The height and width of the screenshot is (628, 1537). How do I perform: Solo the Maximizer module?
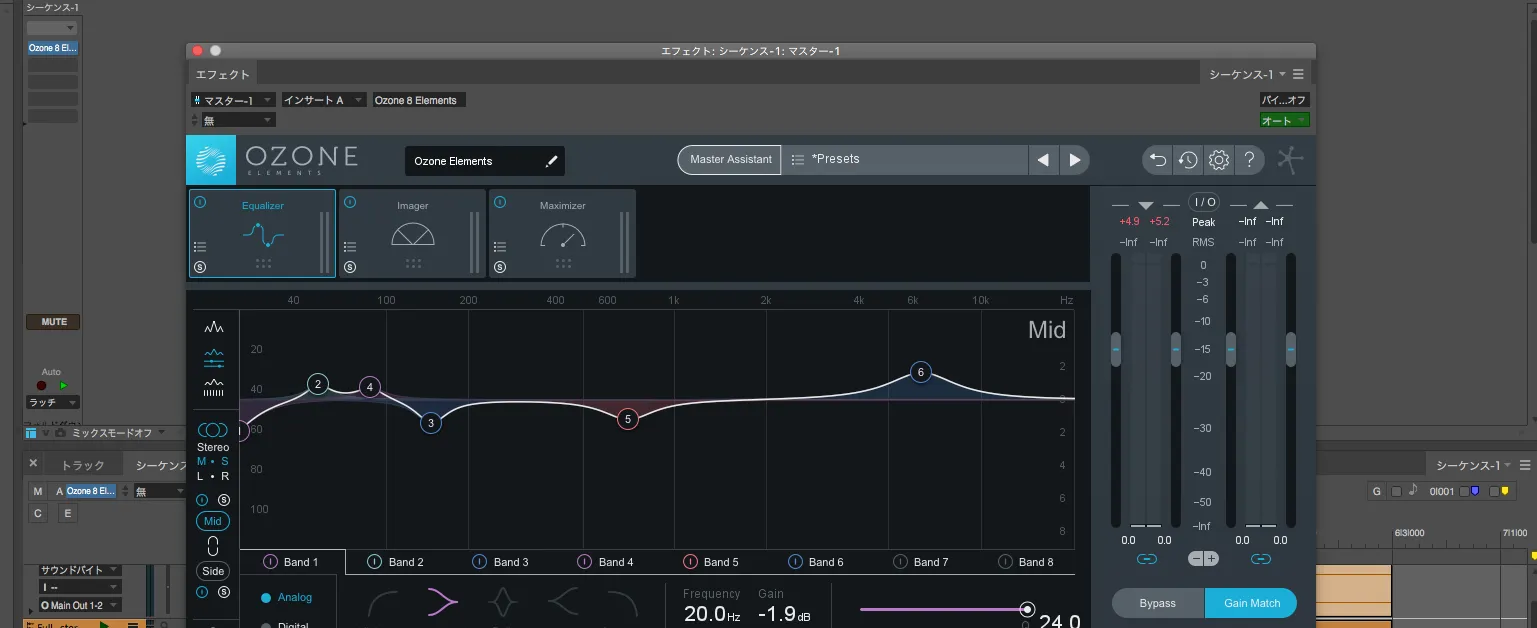tap(499, 266)
